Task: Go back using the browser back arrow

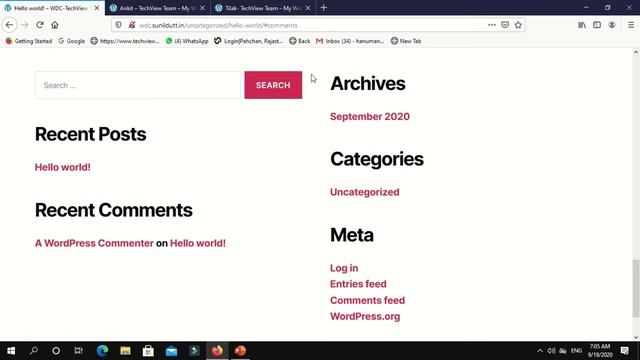Action: click(x=9, y=25)
